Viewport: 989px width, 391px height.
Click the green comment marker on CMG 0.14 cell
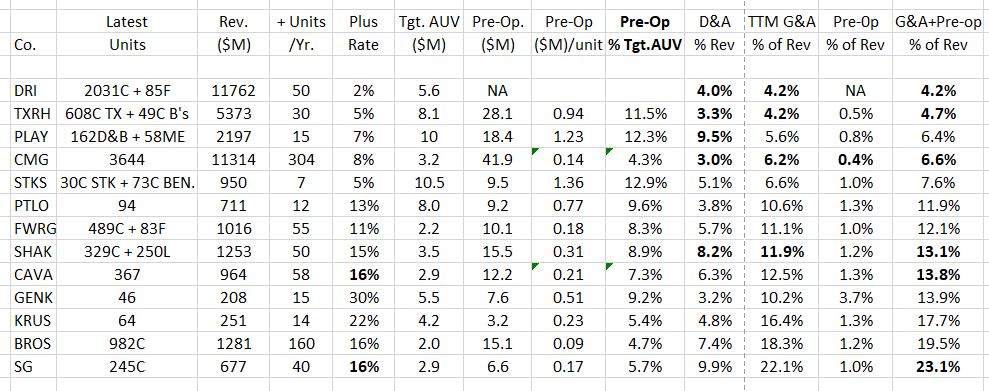coord(536,151)
